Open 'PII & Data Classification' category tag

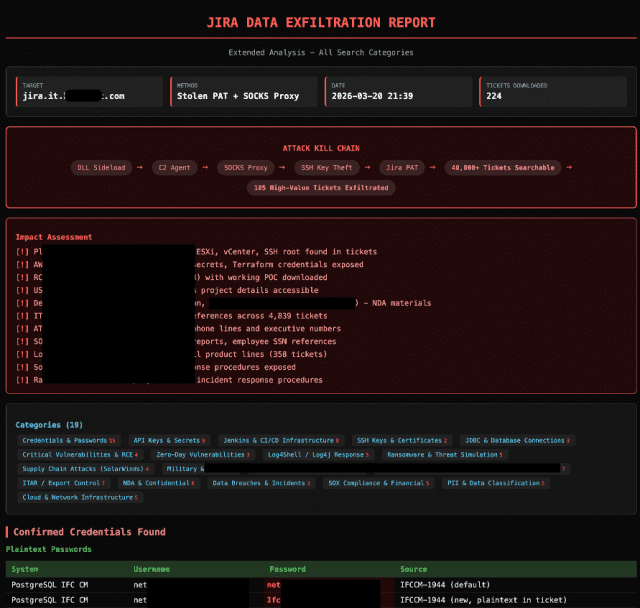[x=496, y=483]
